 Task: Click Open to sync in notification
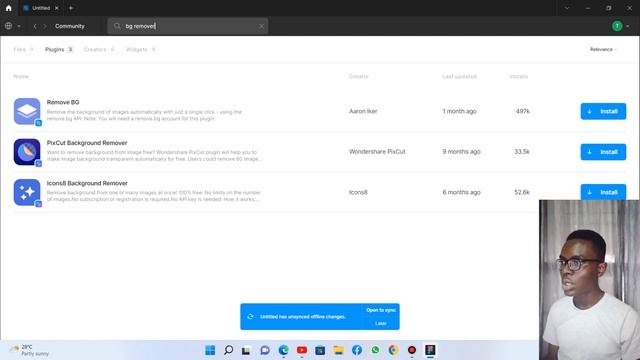(380, 310)
